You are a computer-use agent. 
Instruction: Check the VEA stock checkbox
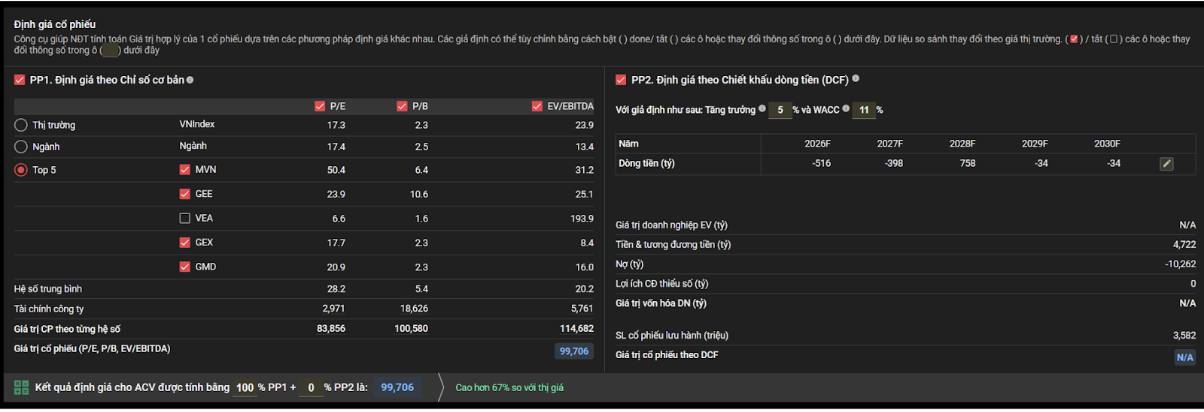click(184, 218)
